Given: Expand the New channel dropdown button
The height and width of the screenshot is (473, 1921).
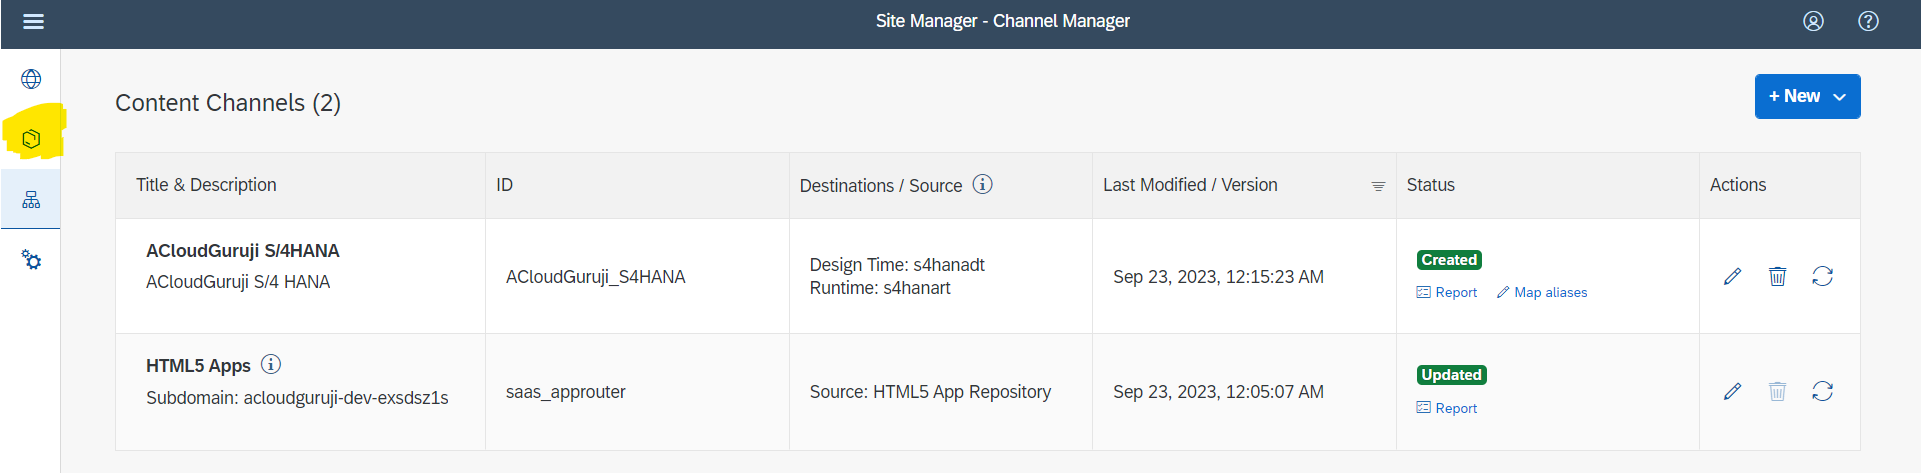Looking at the screenshot, I should pos(1807,96).
